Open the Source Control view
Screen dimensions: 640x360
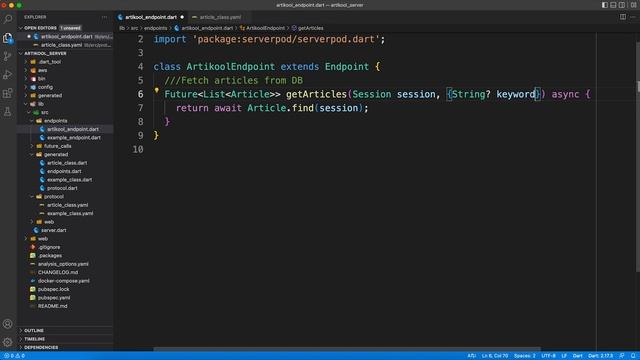(x=7, y=56)
